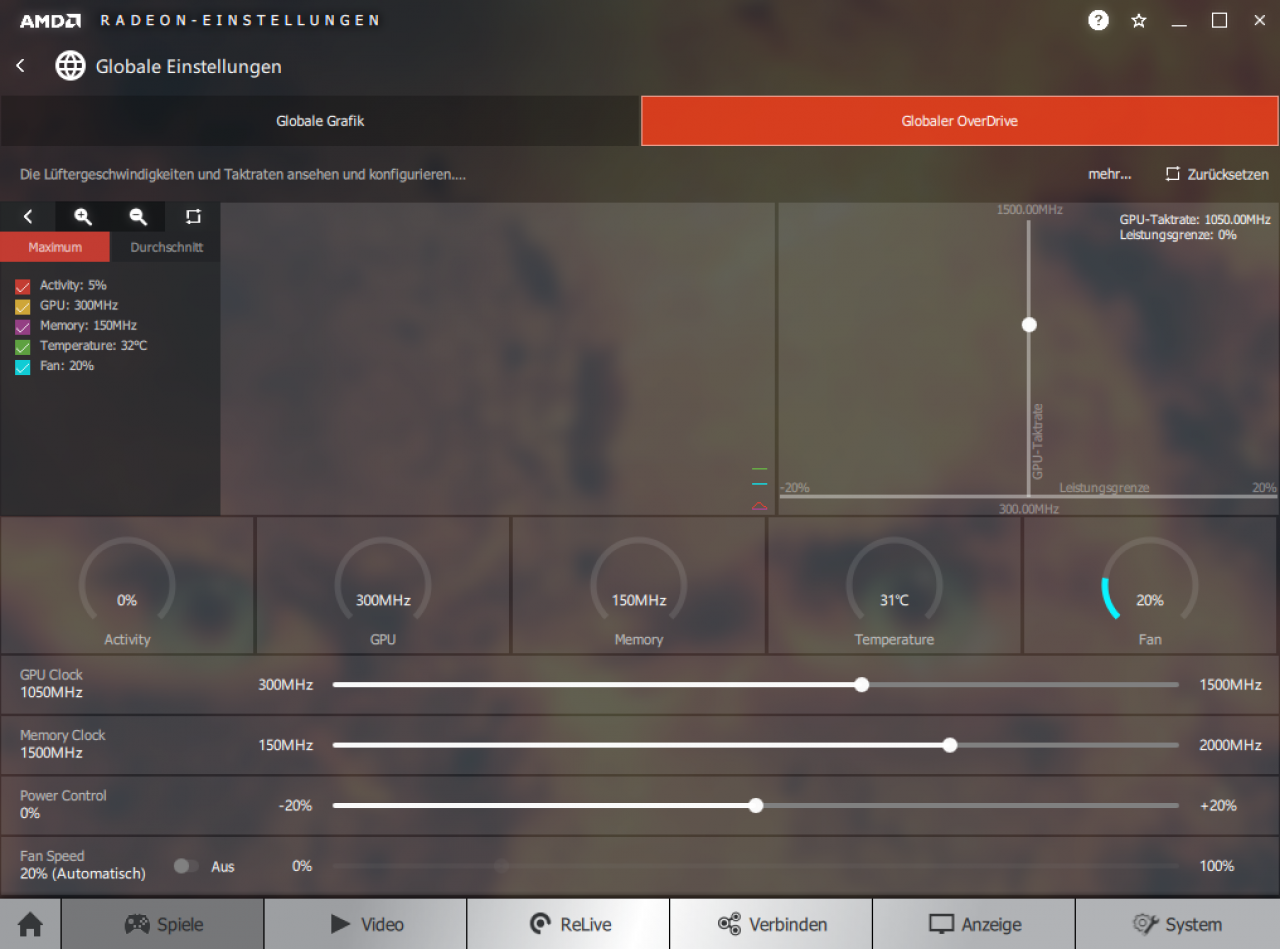Screen dimensions: 1280x949
Task: Click the +20% Power Control maximum label
Action: point(1218,805)
